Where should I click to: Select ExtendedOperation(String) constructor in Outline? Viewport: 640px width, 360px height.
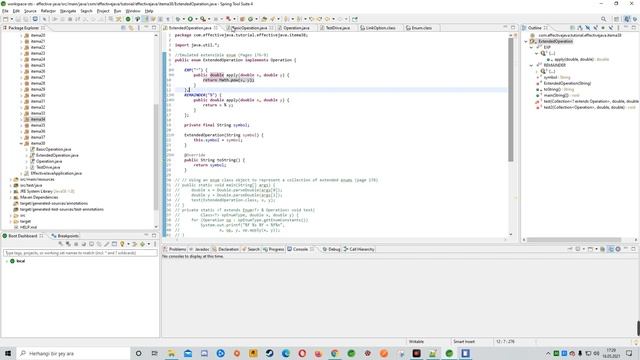pos(567,83)
